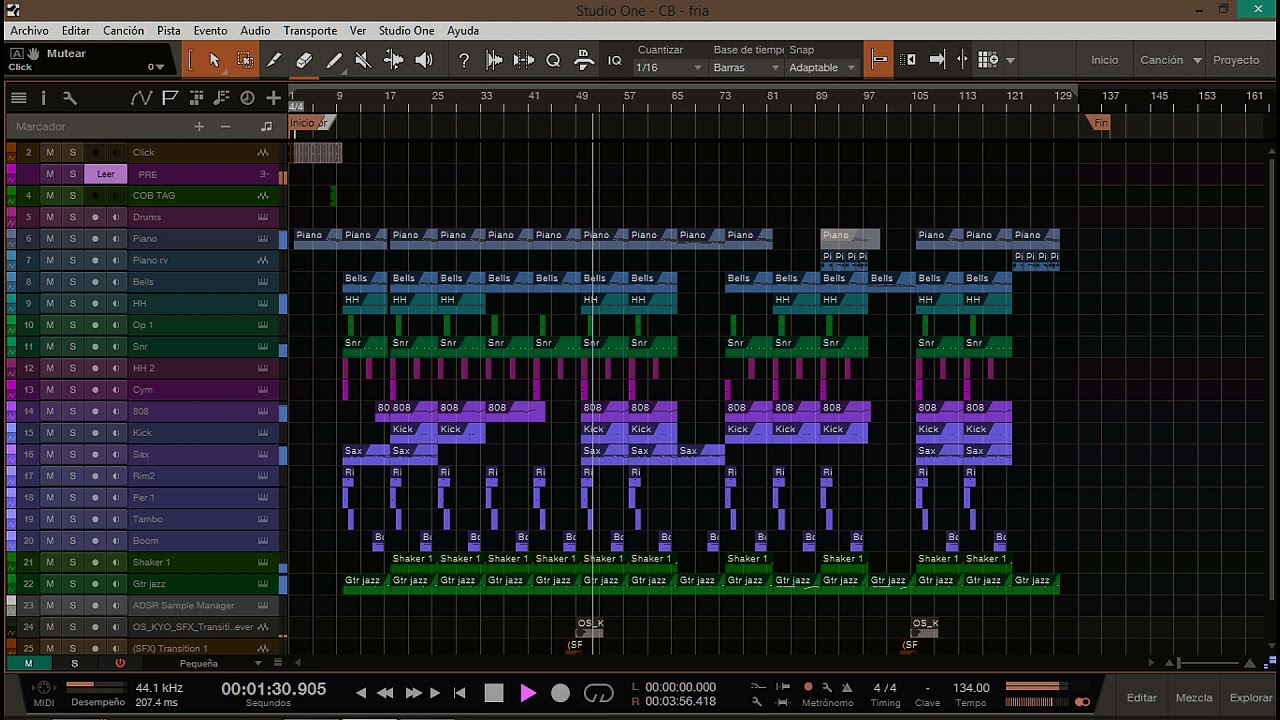The image size is (1280, 720).
Task: Solo the Kick track
Action: (x=72, y=433)
